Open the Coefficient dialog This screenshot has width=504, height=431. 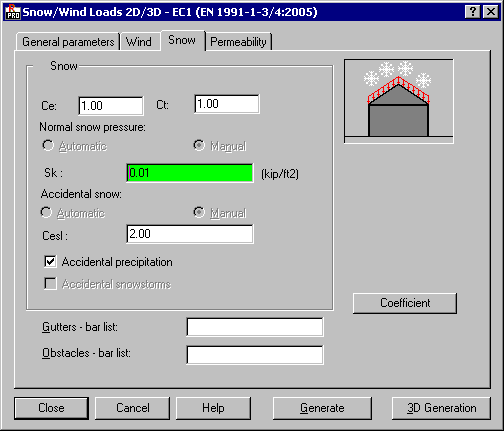point(405,303)
